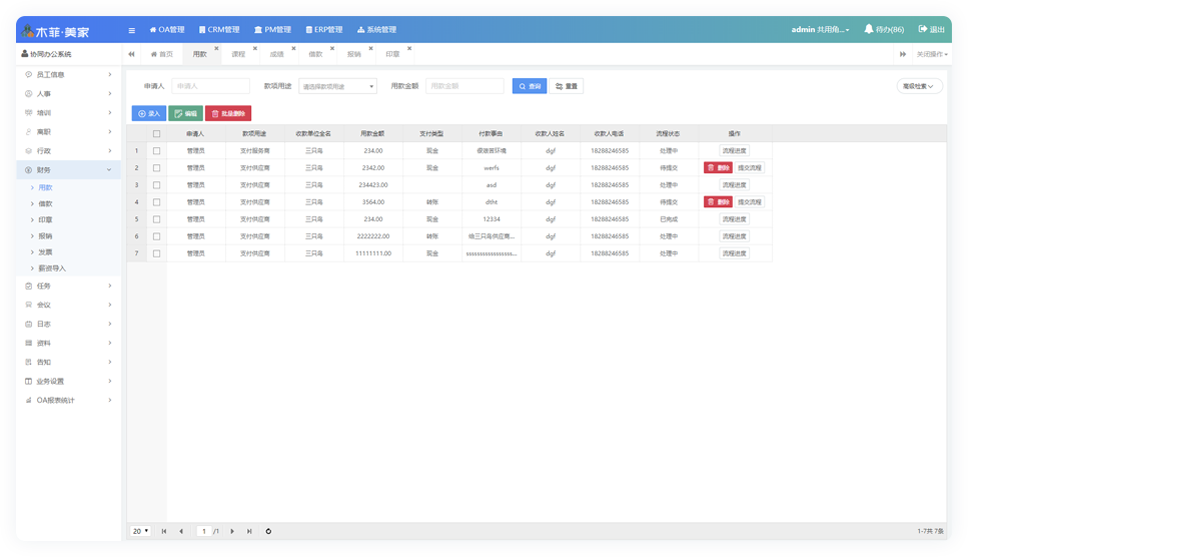Close the 课程 tab
1200x557 pixels.
(254, 49)
